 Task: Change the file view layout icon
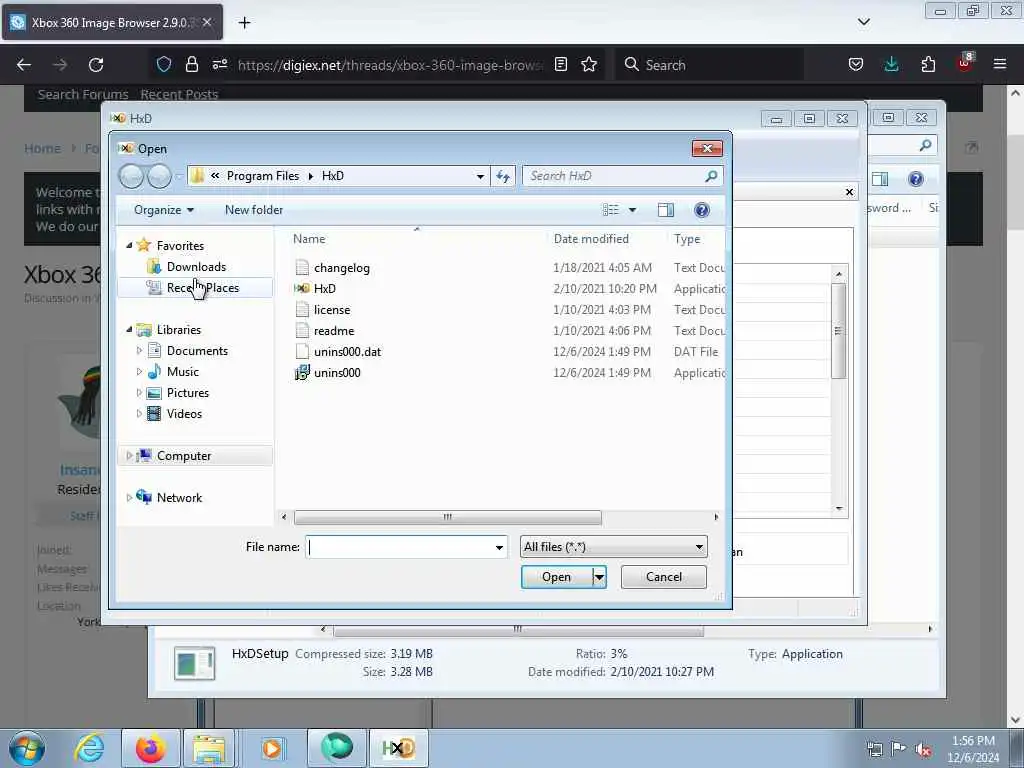[611, 210]
